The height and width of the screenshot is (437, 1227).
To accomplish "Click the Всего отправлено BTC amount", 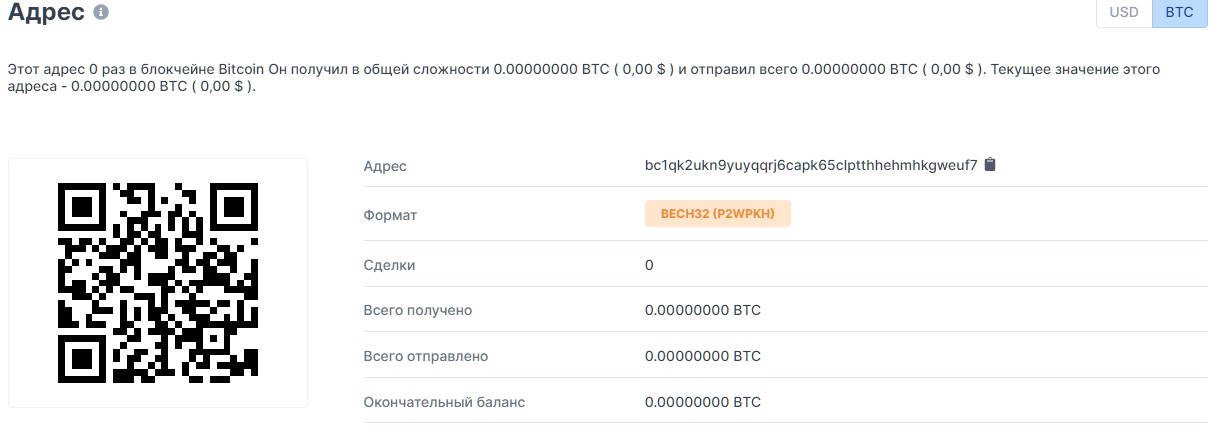I will pos(703,356).
